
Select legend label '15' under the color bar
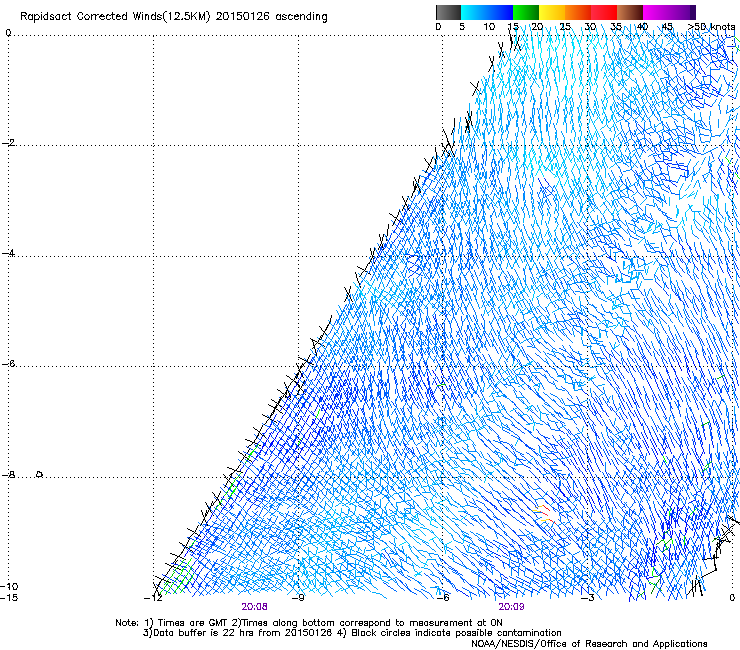coord(513,27)
